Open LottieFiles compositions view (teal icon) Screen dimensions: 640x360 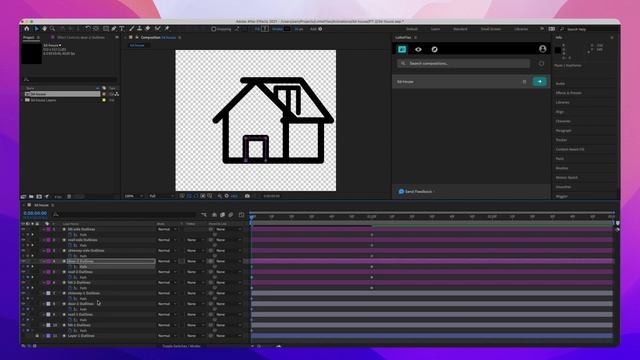click(402, 49)
